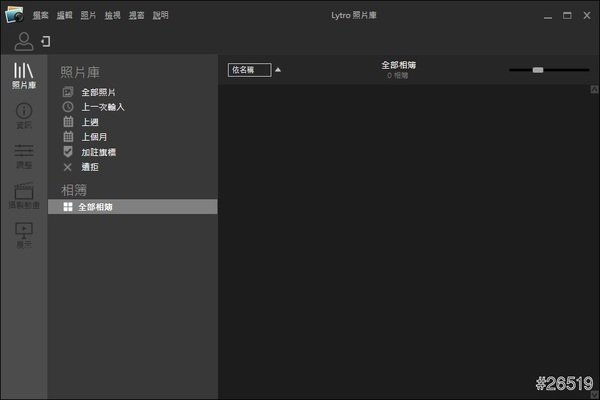This screenshot has width=600, height=400.
Task: Select 全部照片 in the library list
Action: [97, 92]
